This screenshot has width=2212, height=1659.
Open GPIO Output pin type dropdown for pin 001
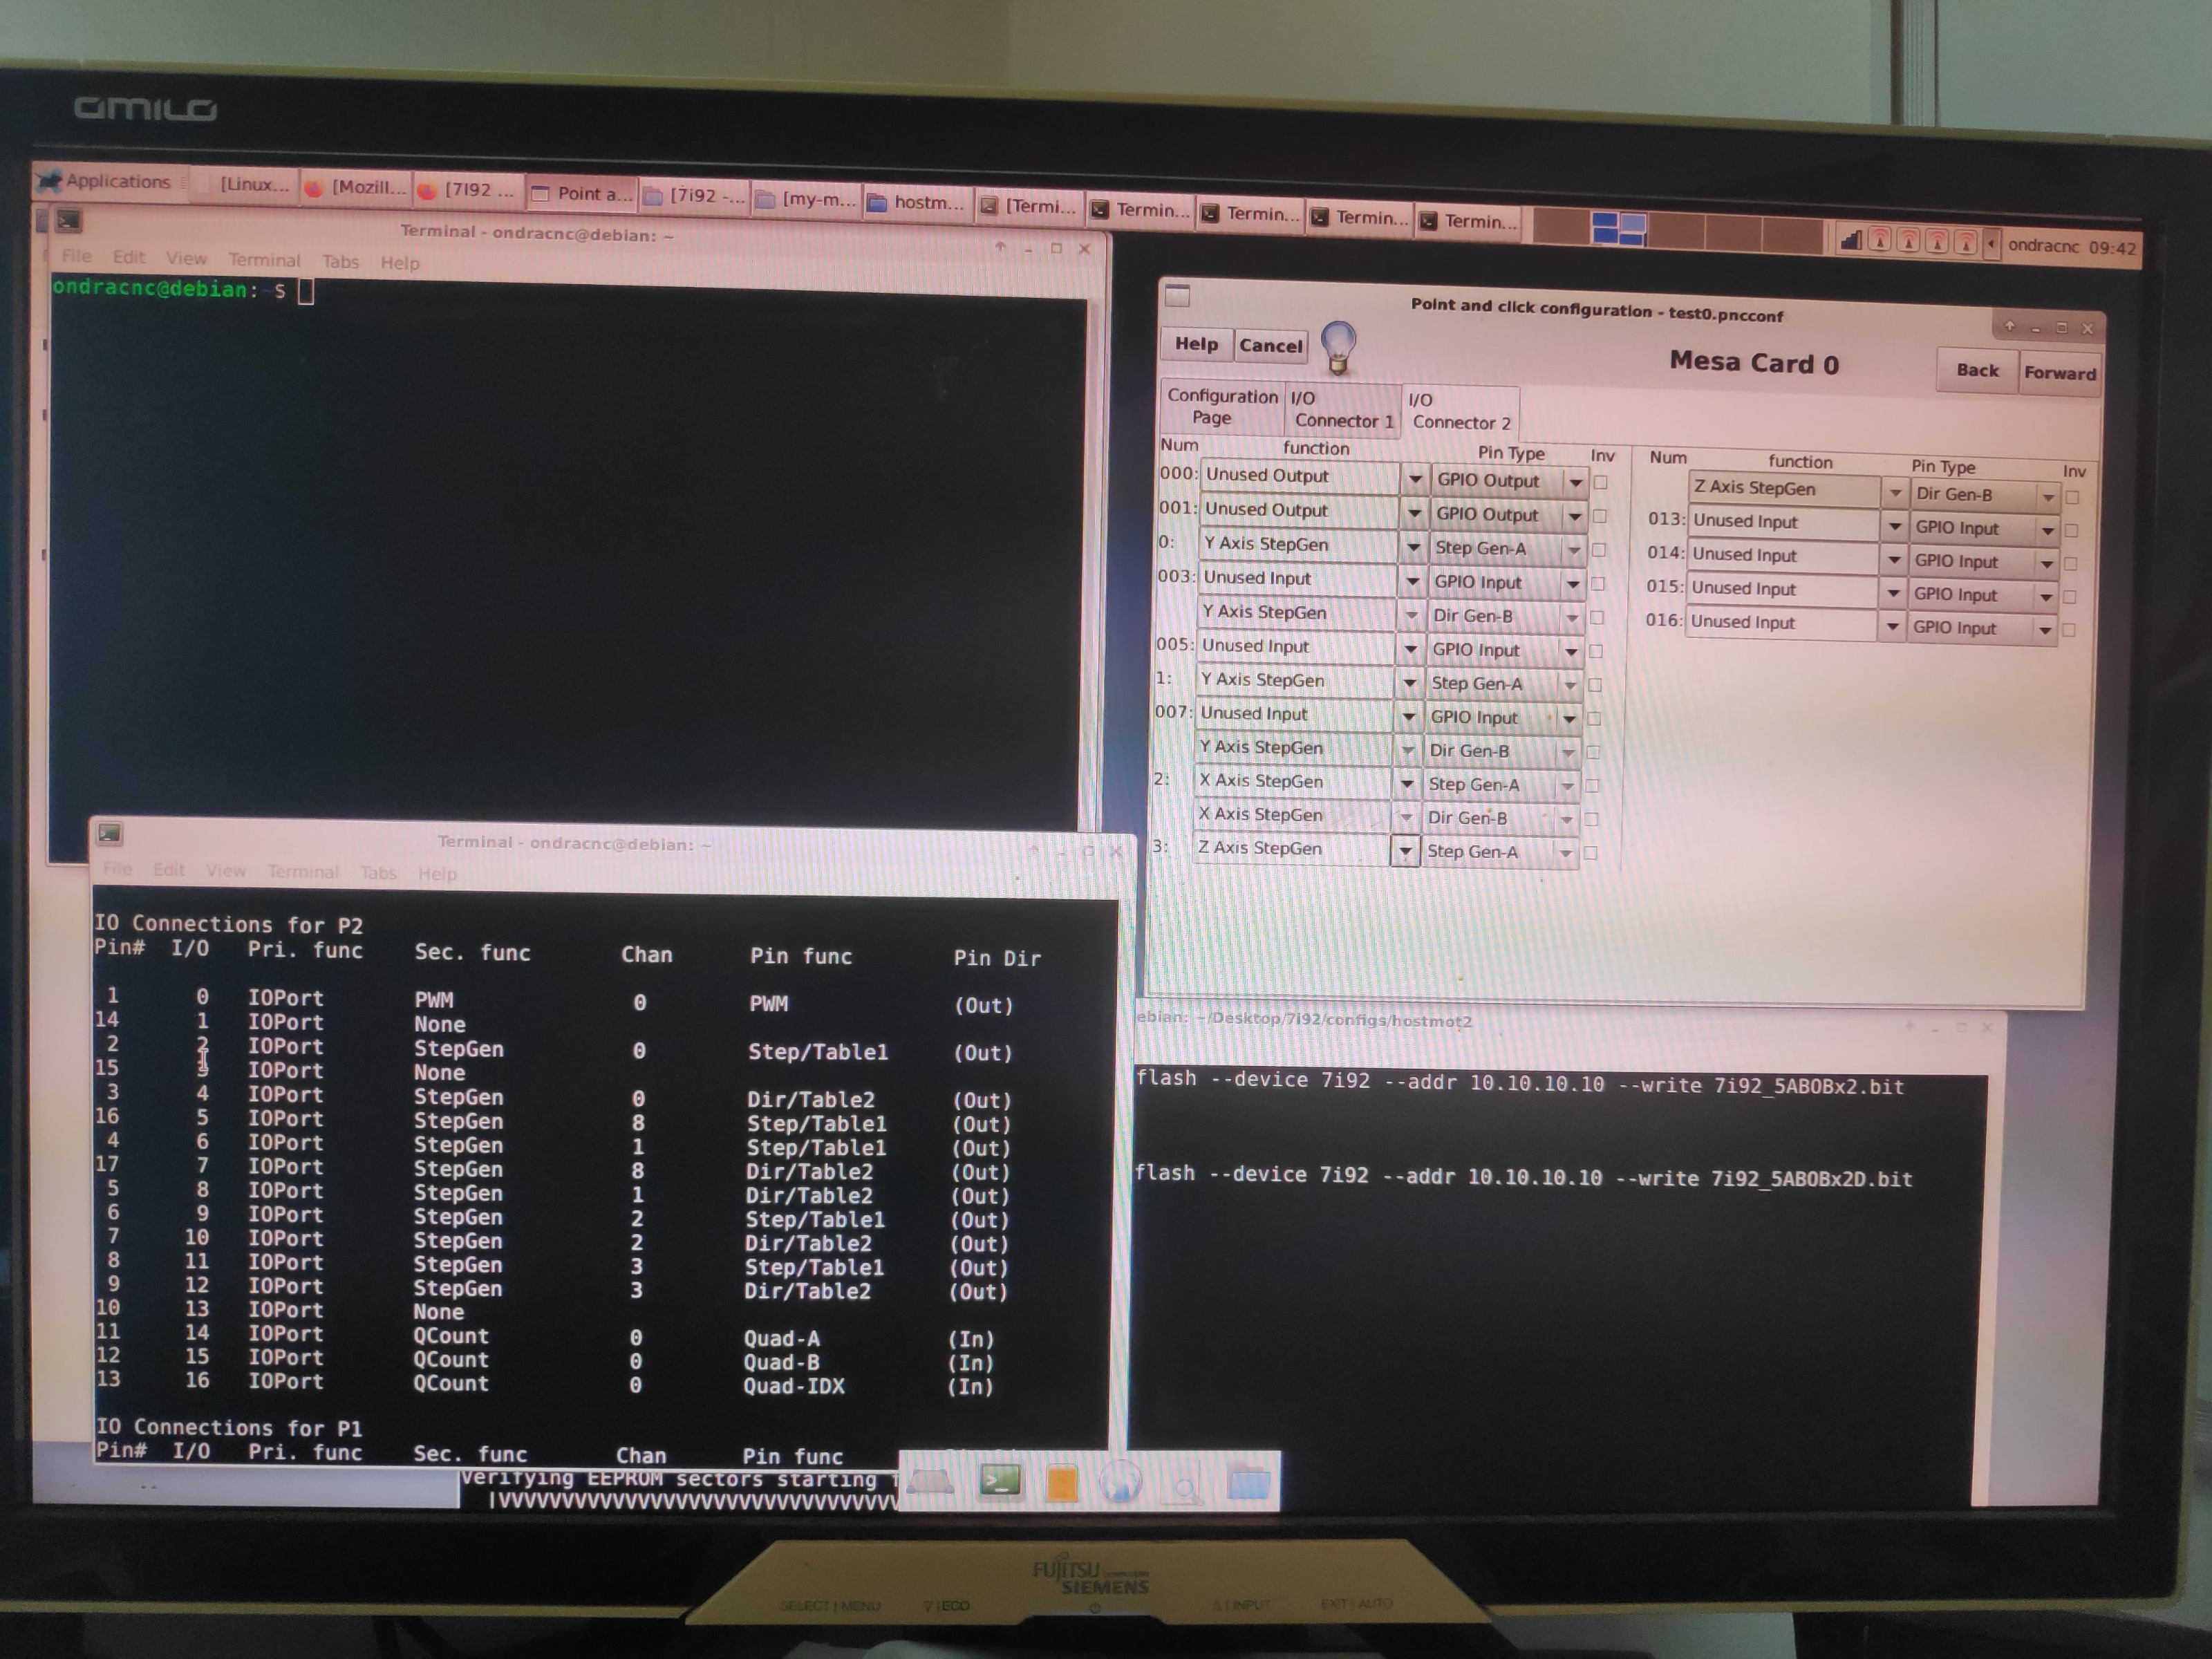[x=1574, y=516]
